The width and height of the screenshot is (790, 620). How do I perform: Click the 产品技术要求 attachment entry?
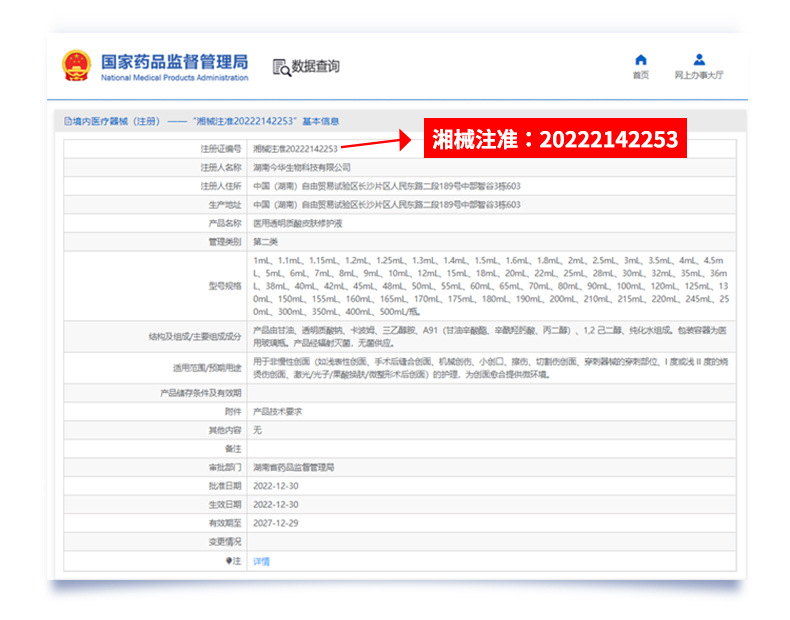tap(277, 411)
